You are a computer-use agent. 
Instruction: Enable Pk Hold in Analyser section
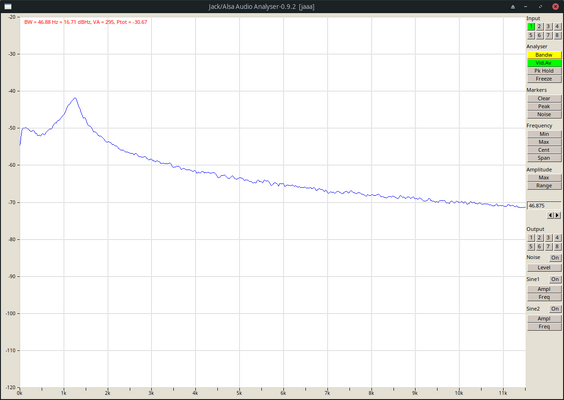point(544,71)
